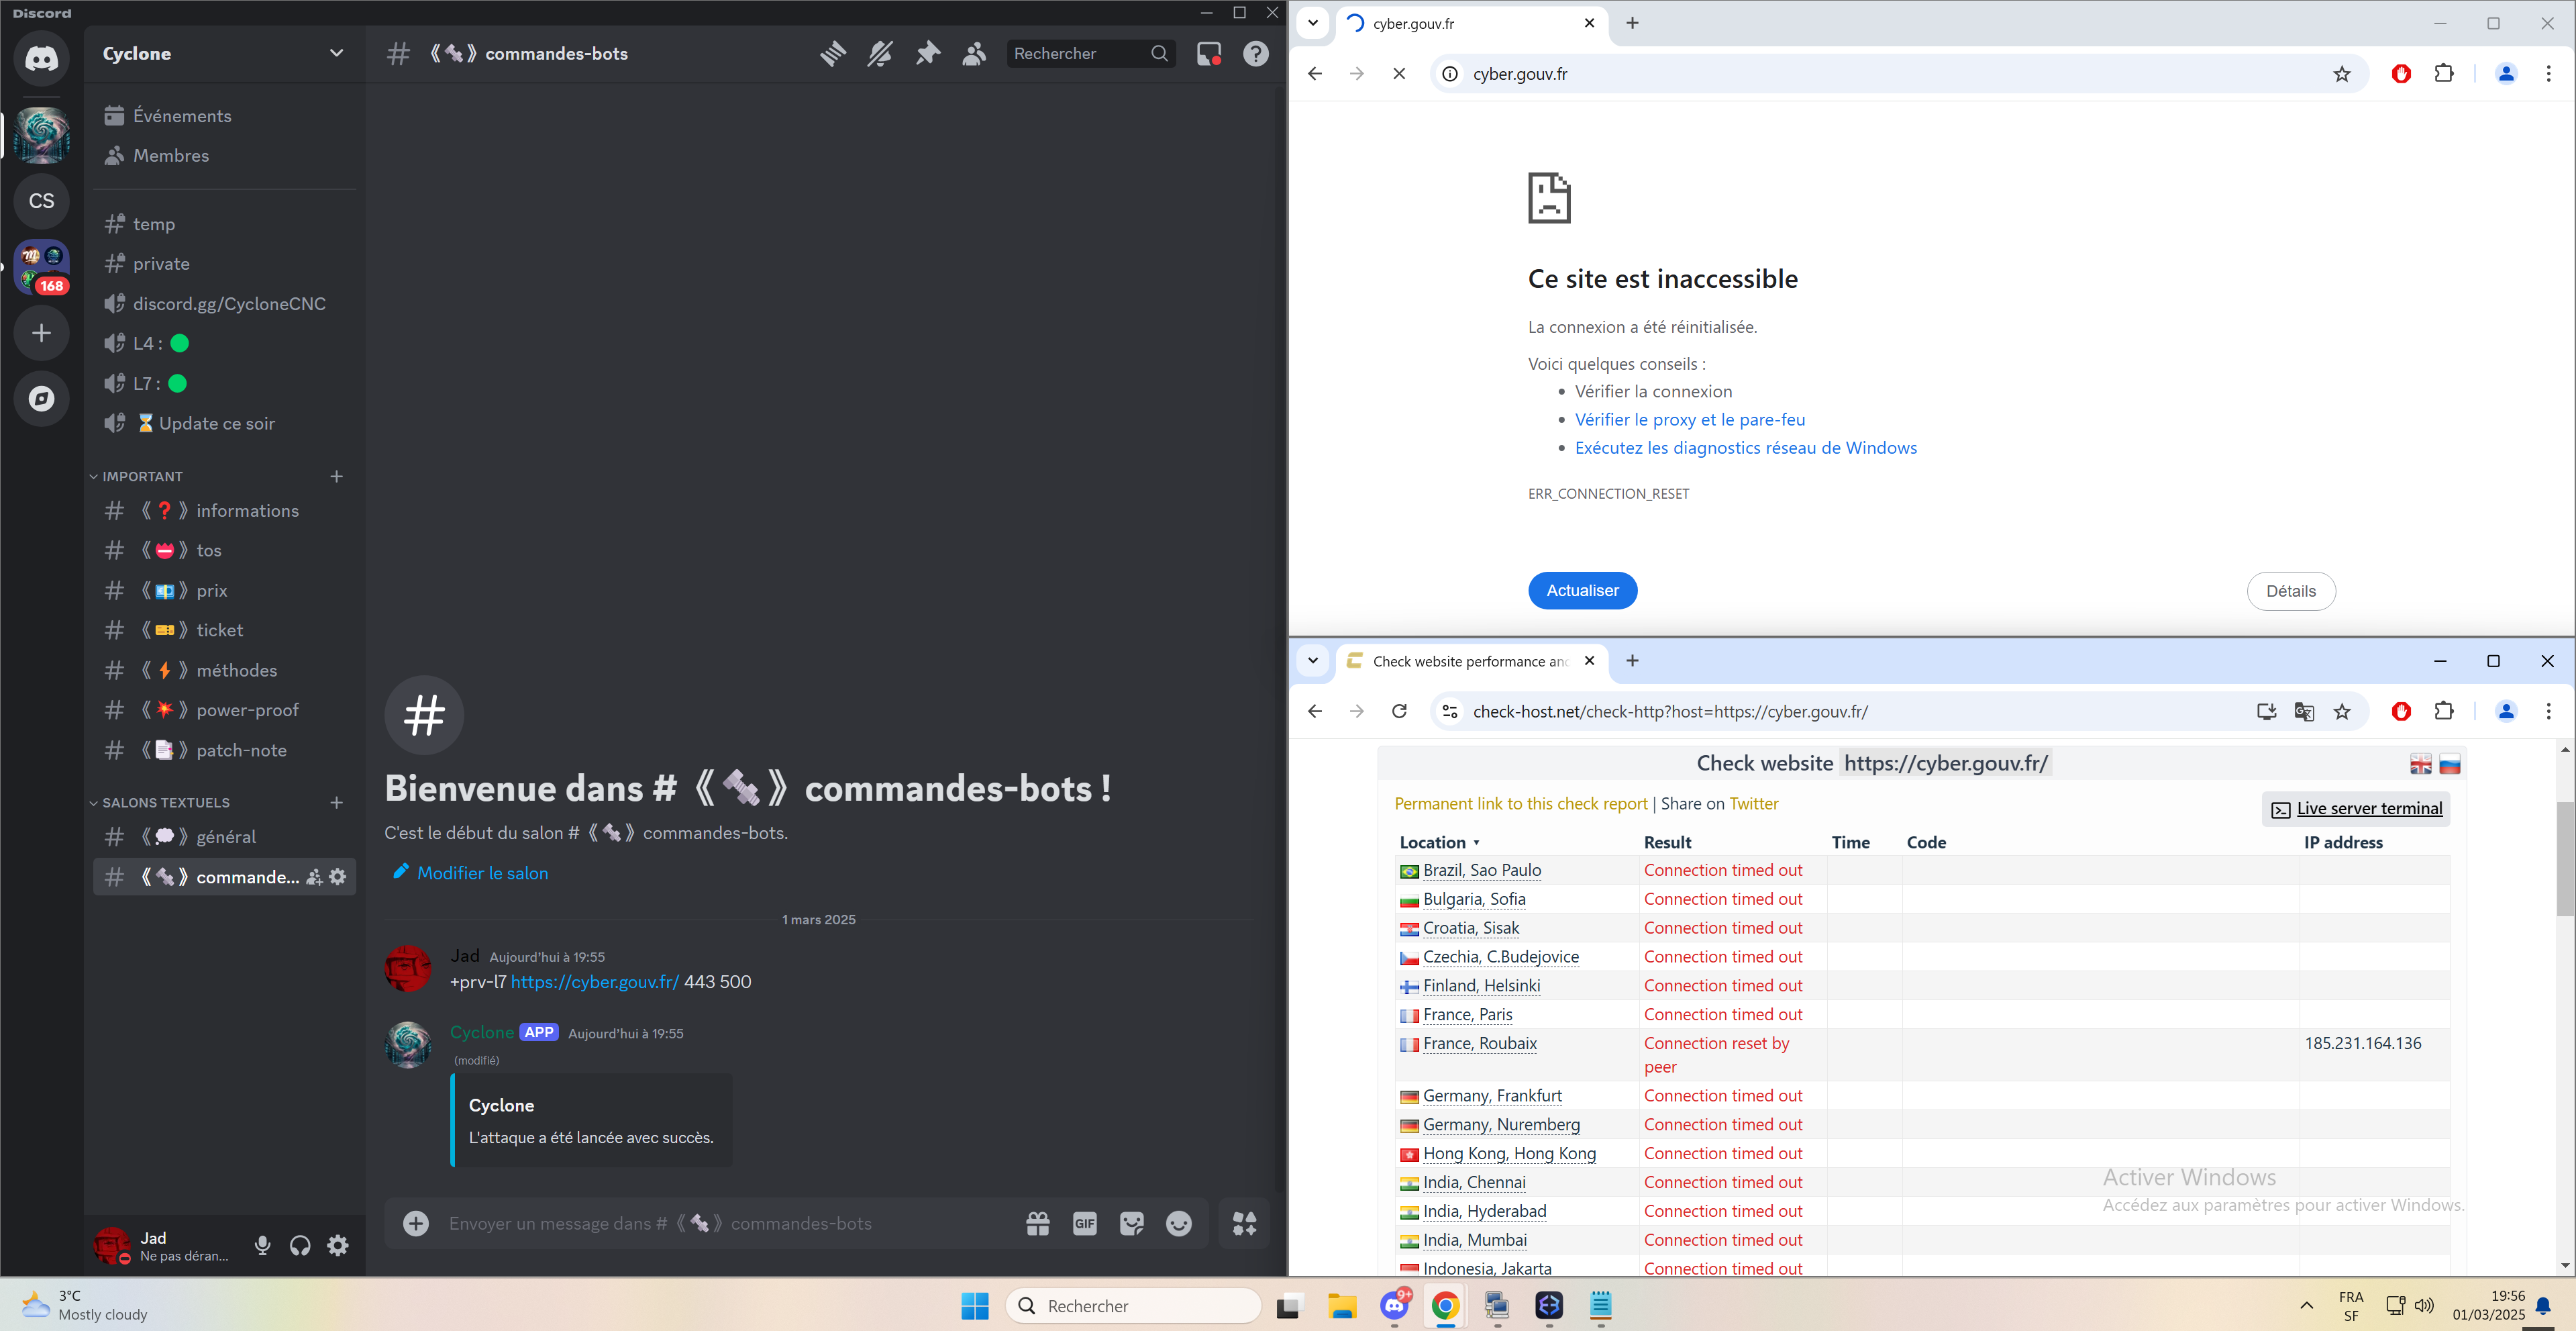
Task: Click the emoji picker icon
Action: click(x=1179, y=1223)
